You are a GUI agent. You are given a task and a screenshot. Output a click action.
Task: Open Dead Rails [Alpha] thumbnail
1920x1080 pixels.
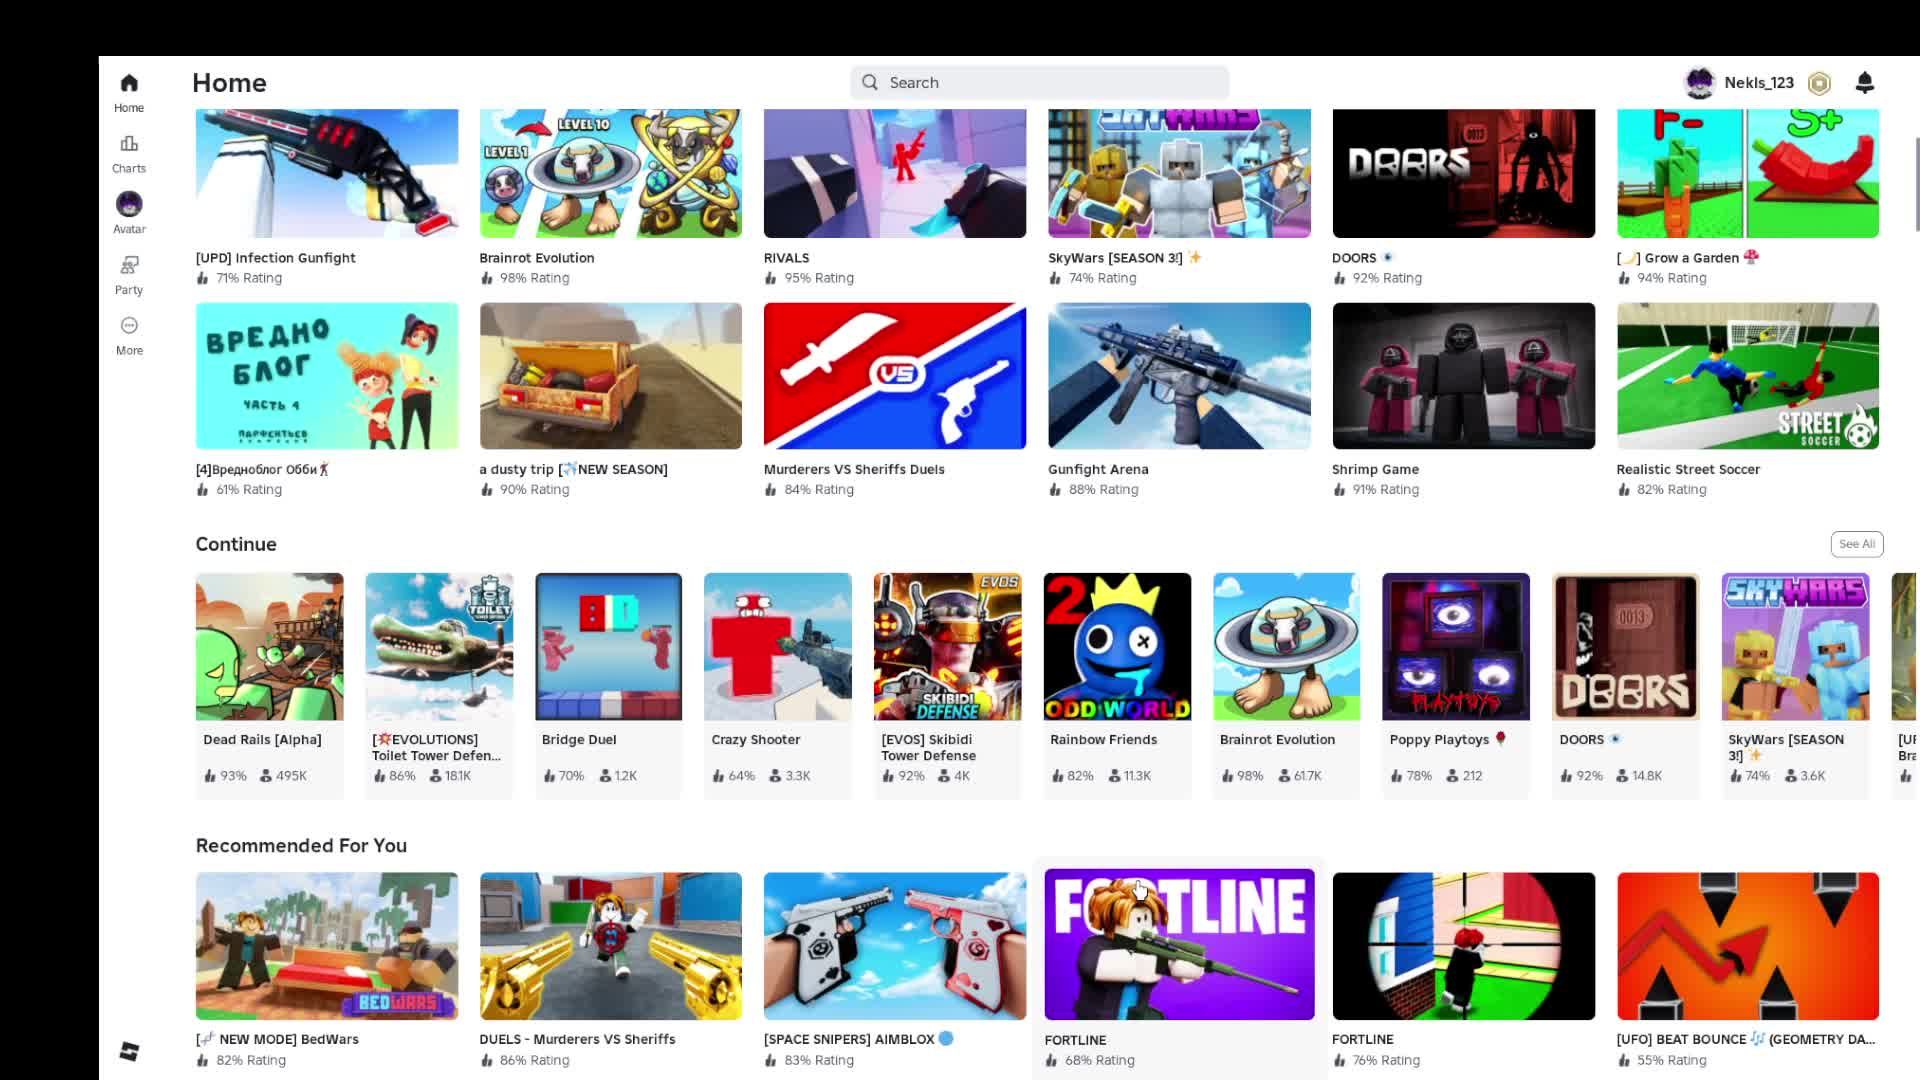[x=269, y=646]
